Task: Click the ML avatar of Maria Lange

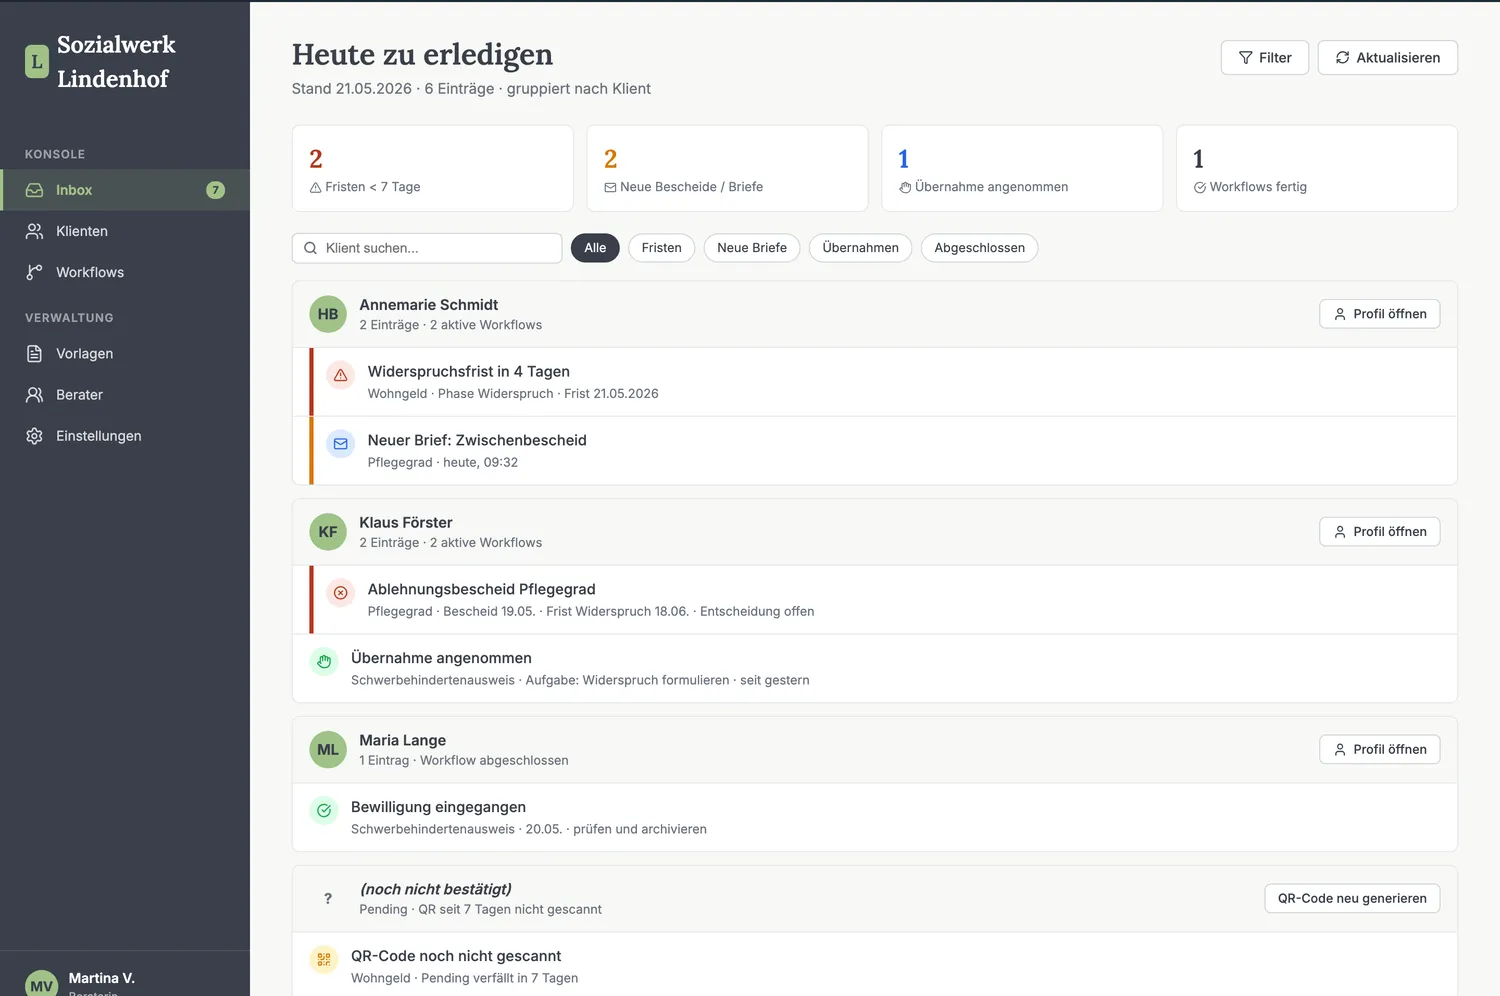Action: pyautogui.click(x=328, y=750)
